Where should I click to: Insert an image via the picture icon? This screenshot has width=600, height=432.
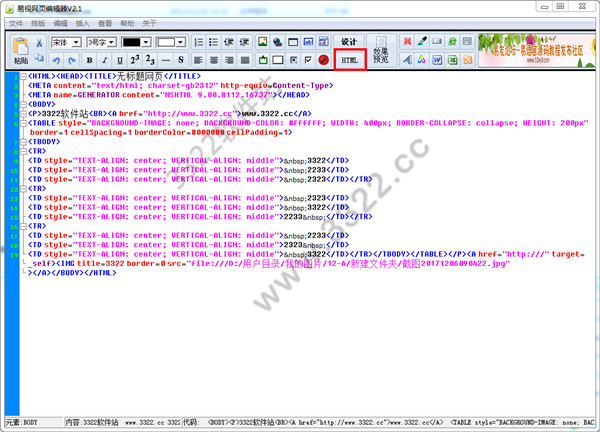(x=262, y=42)
